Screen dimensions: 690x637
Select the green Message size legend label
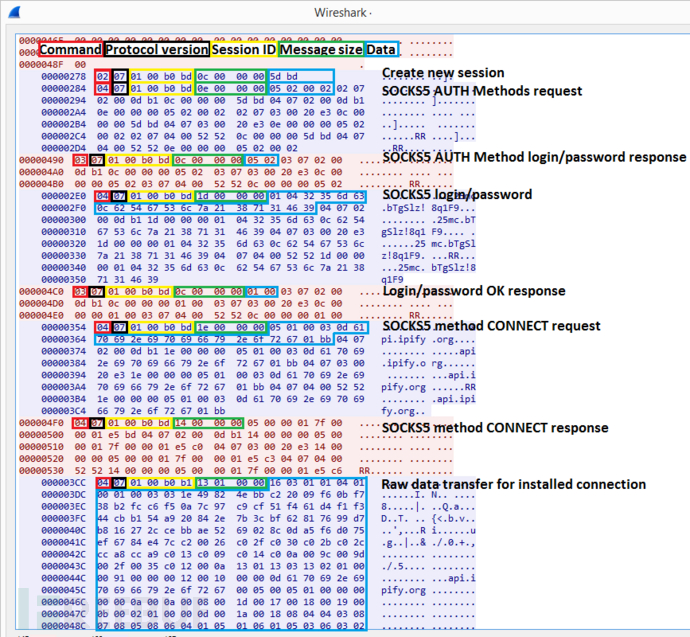point(320,49)
